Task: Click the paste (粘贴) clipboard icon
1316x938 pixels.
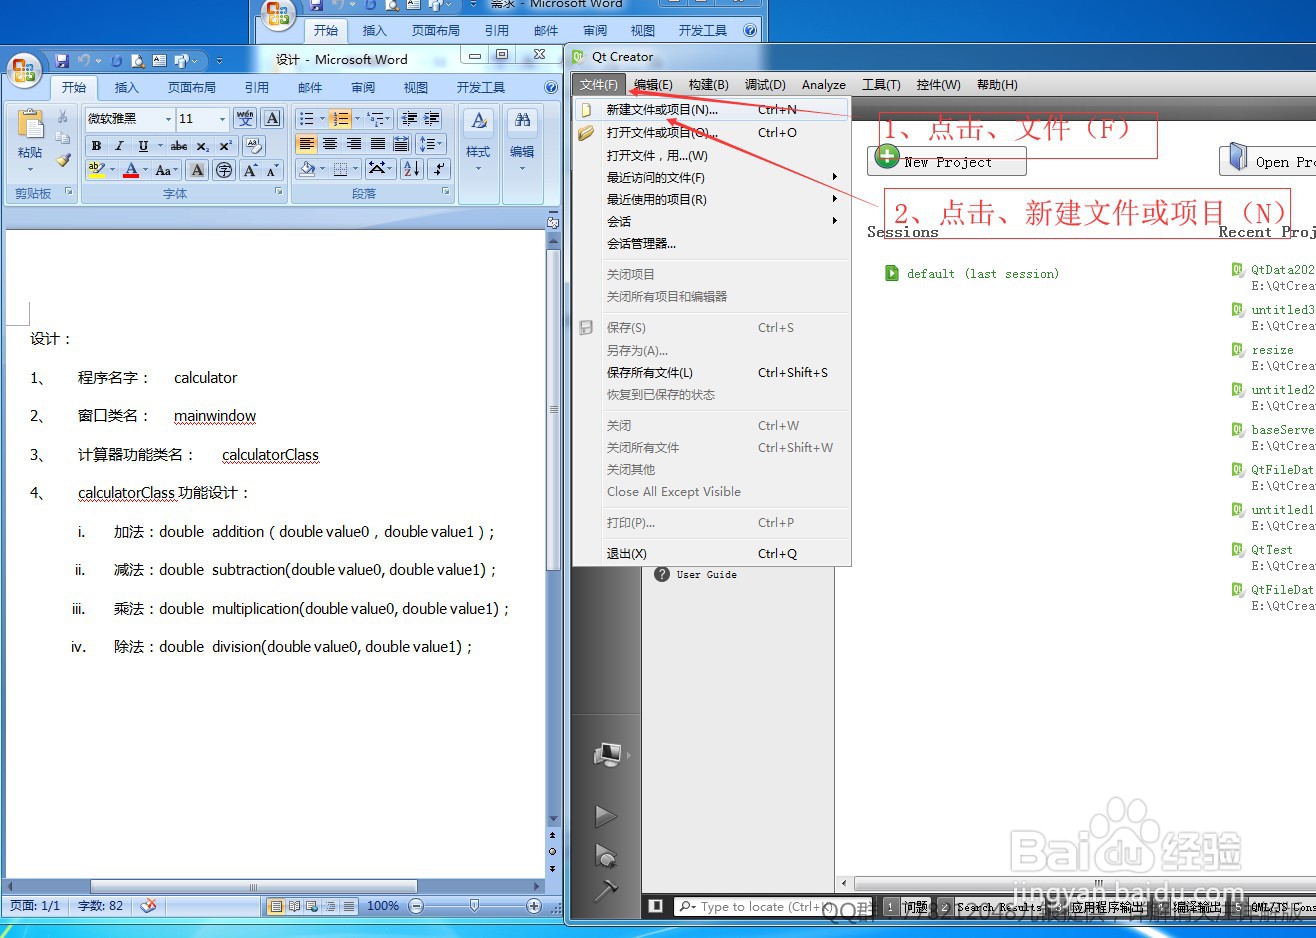Action: point(30,124)
